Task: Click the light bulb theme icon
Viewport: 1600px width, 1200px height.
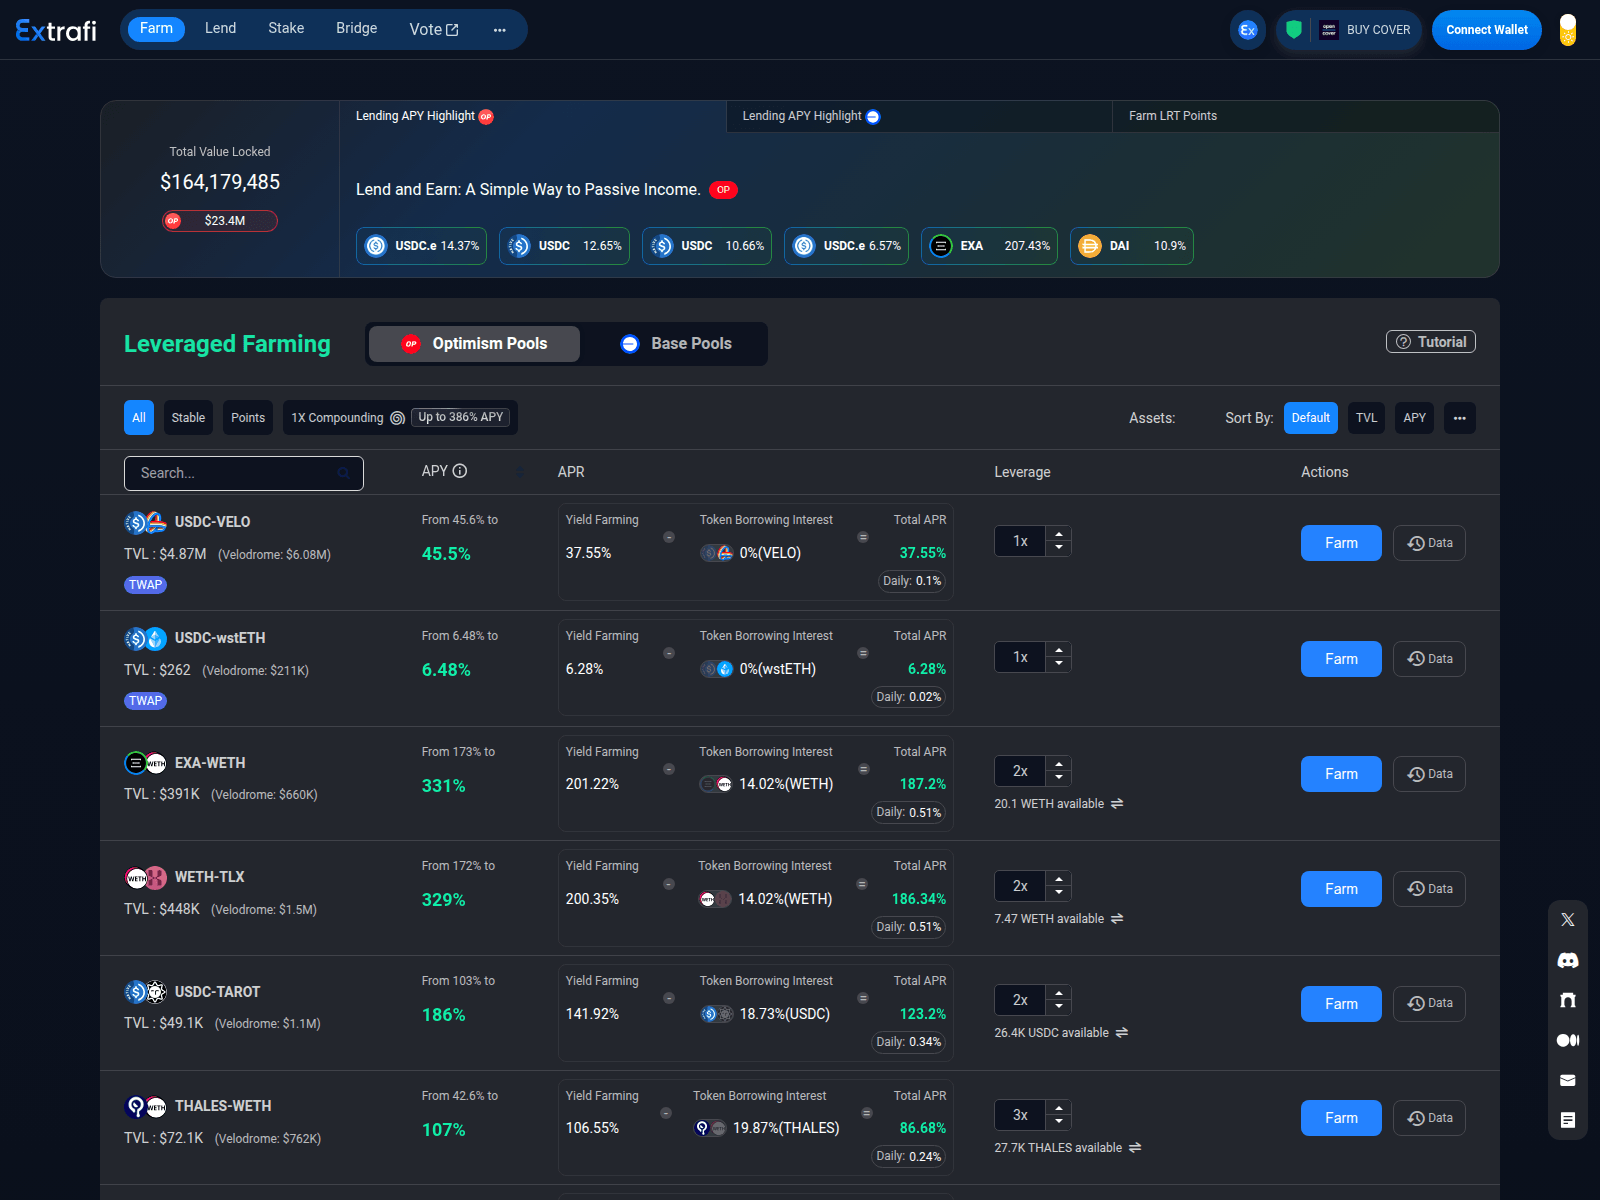Action: [1567, 30]
